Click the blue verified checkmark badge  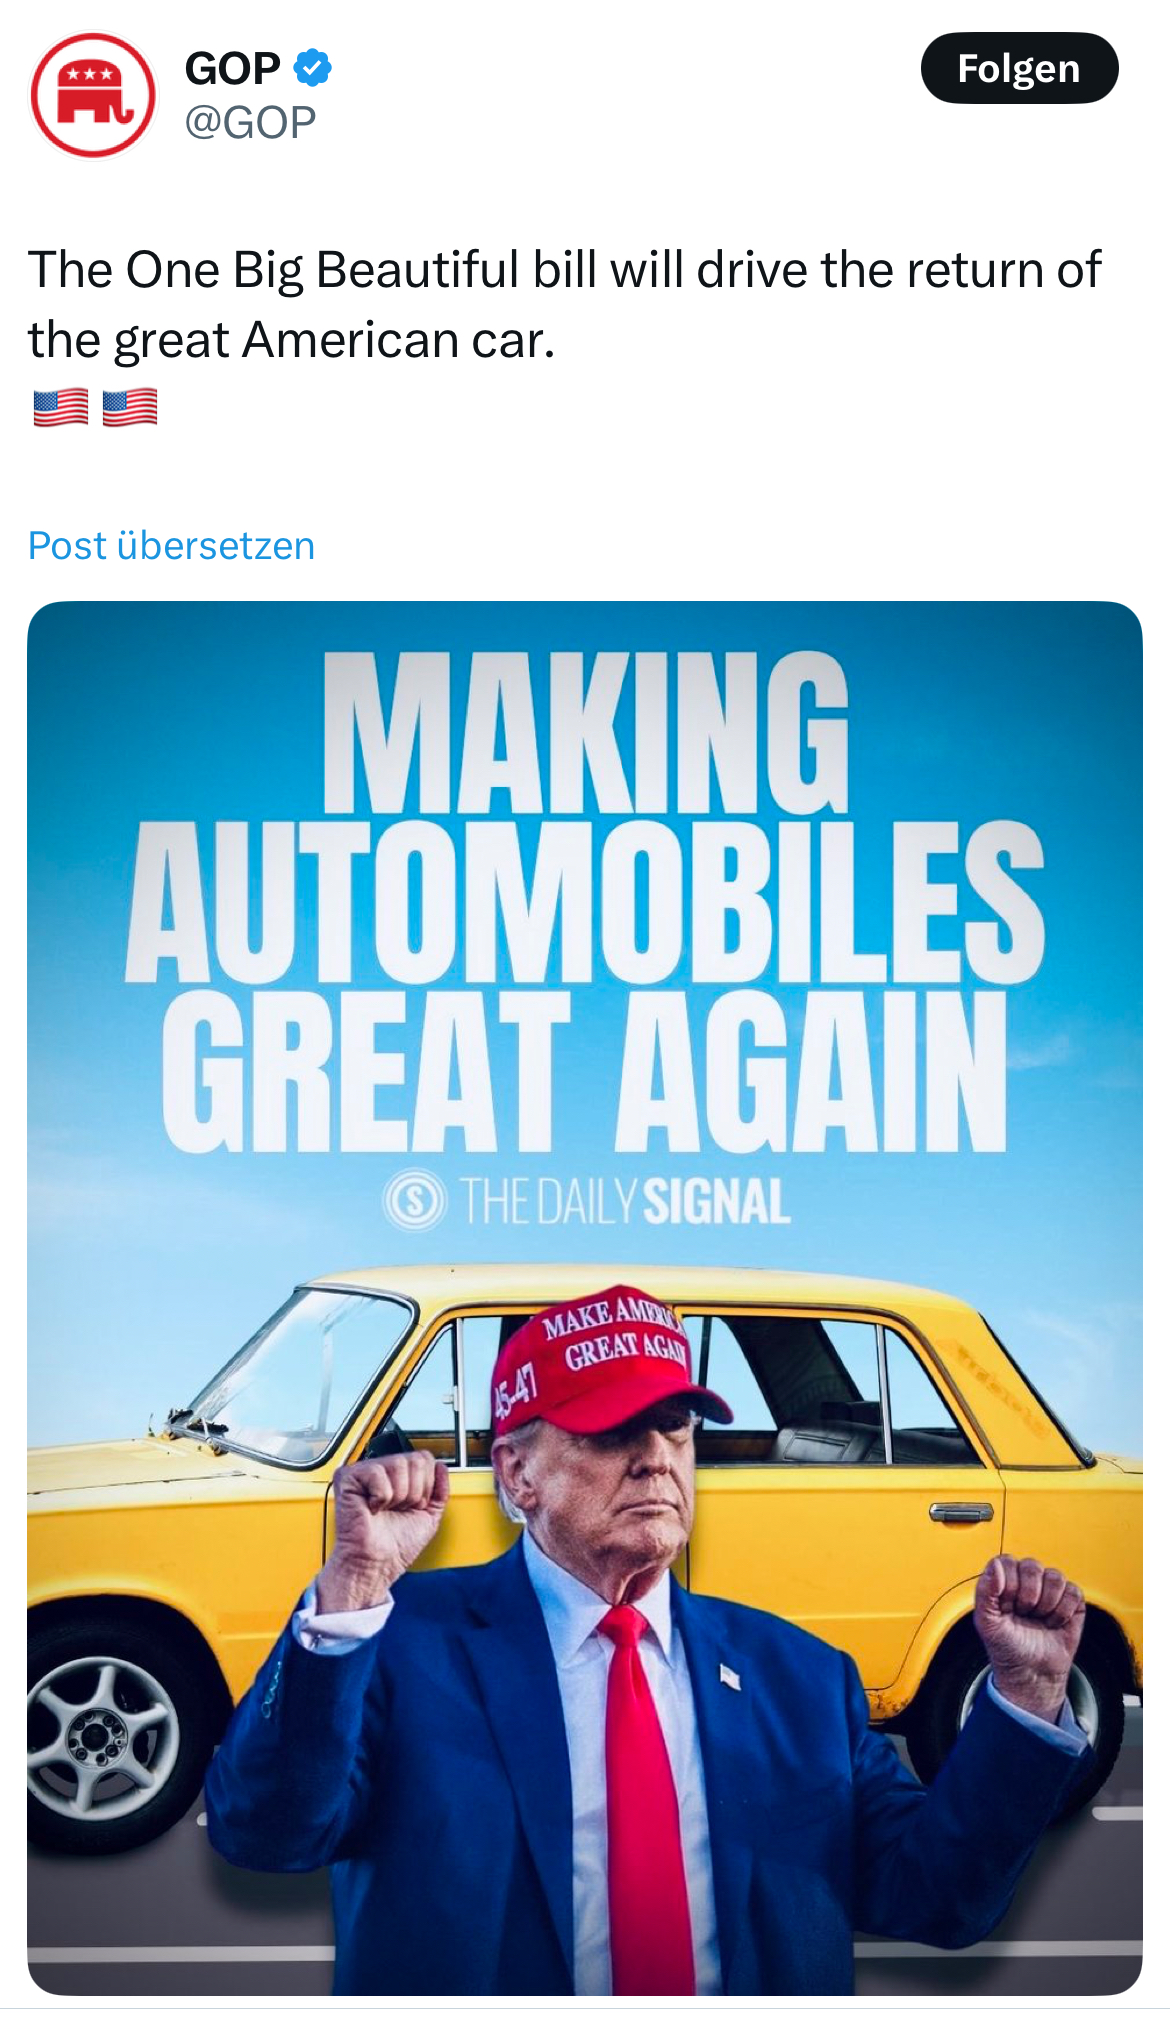tap(313, 68)
